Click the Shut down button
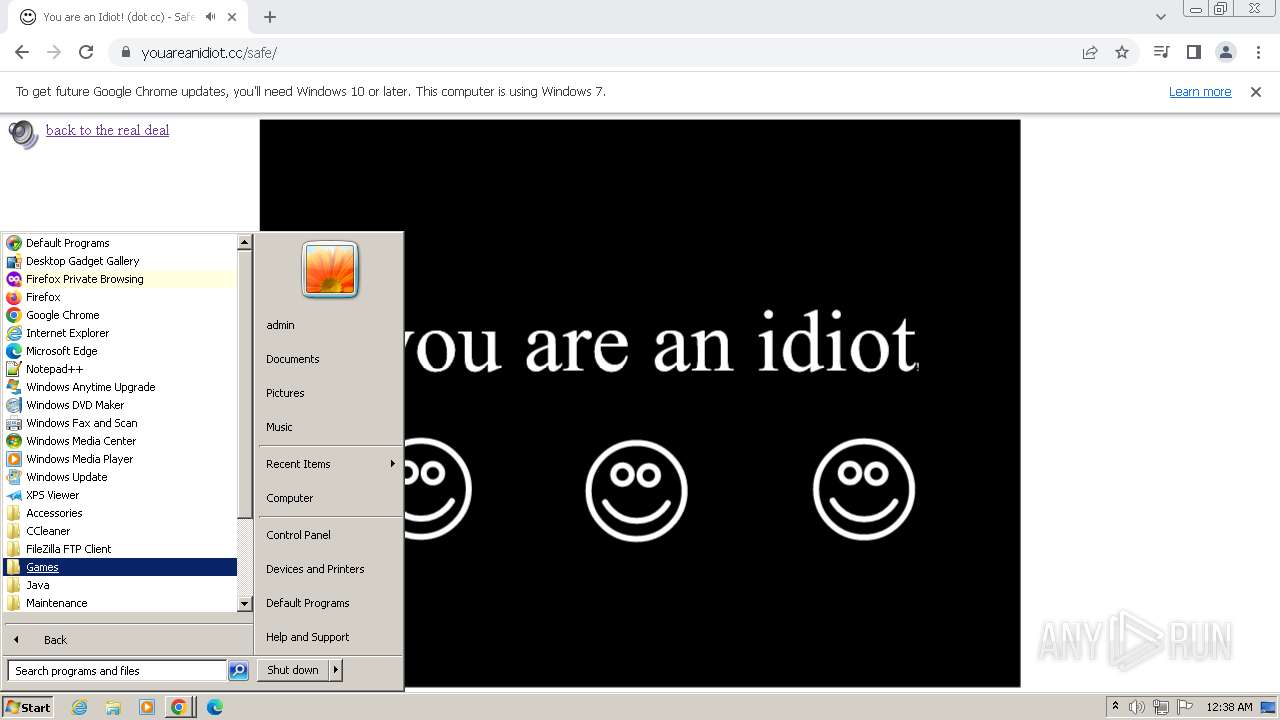The width and height of the screenshot is (1280, 720). point(293,670)
